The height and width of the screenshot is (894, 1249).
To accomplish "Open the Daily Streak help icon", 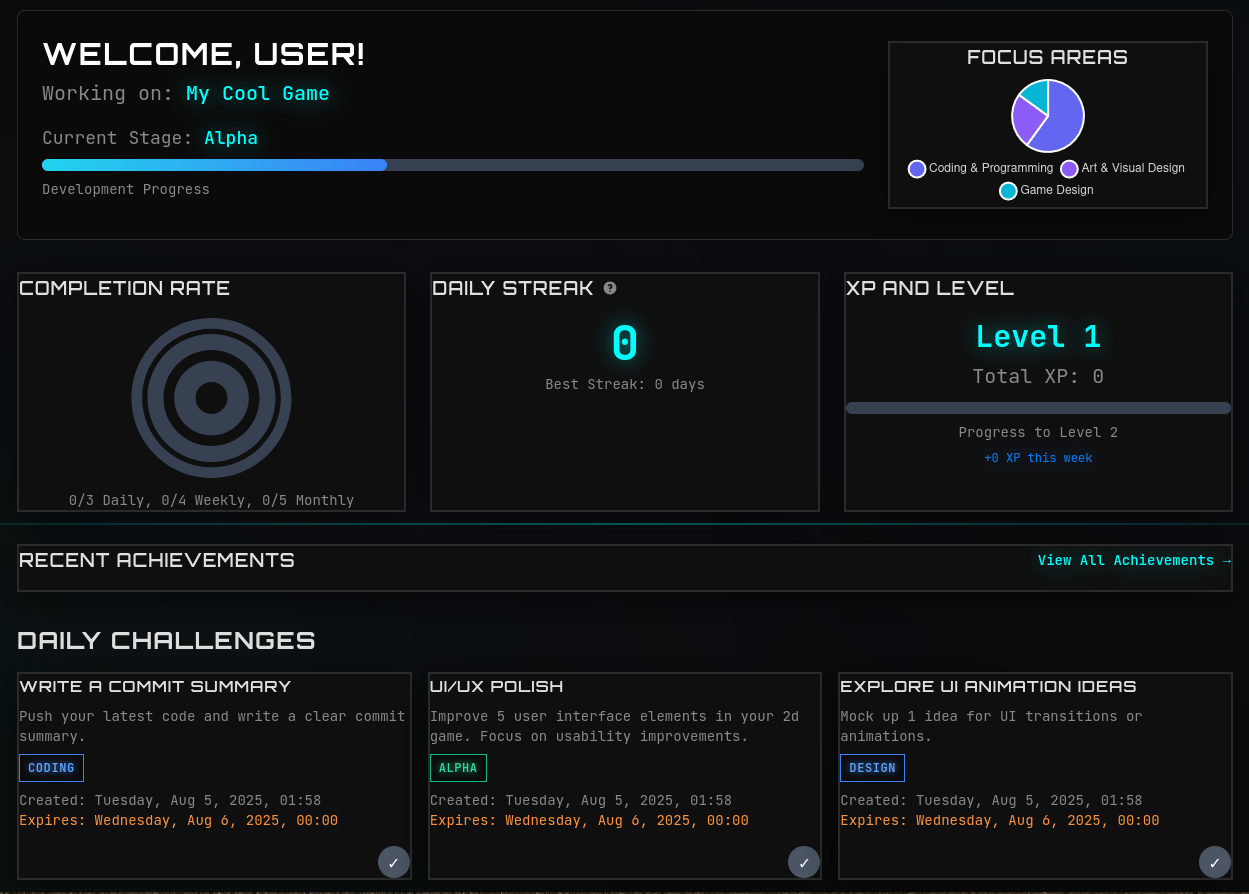I will (610, 288).
